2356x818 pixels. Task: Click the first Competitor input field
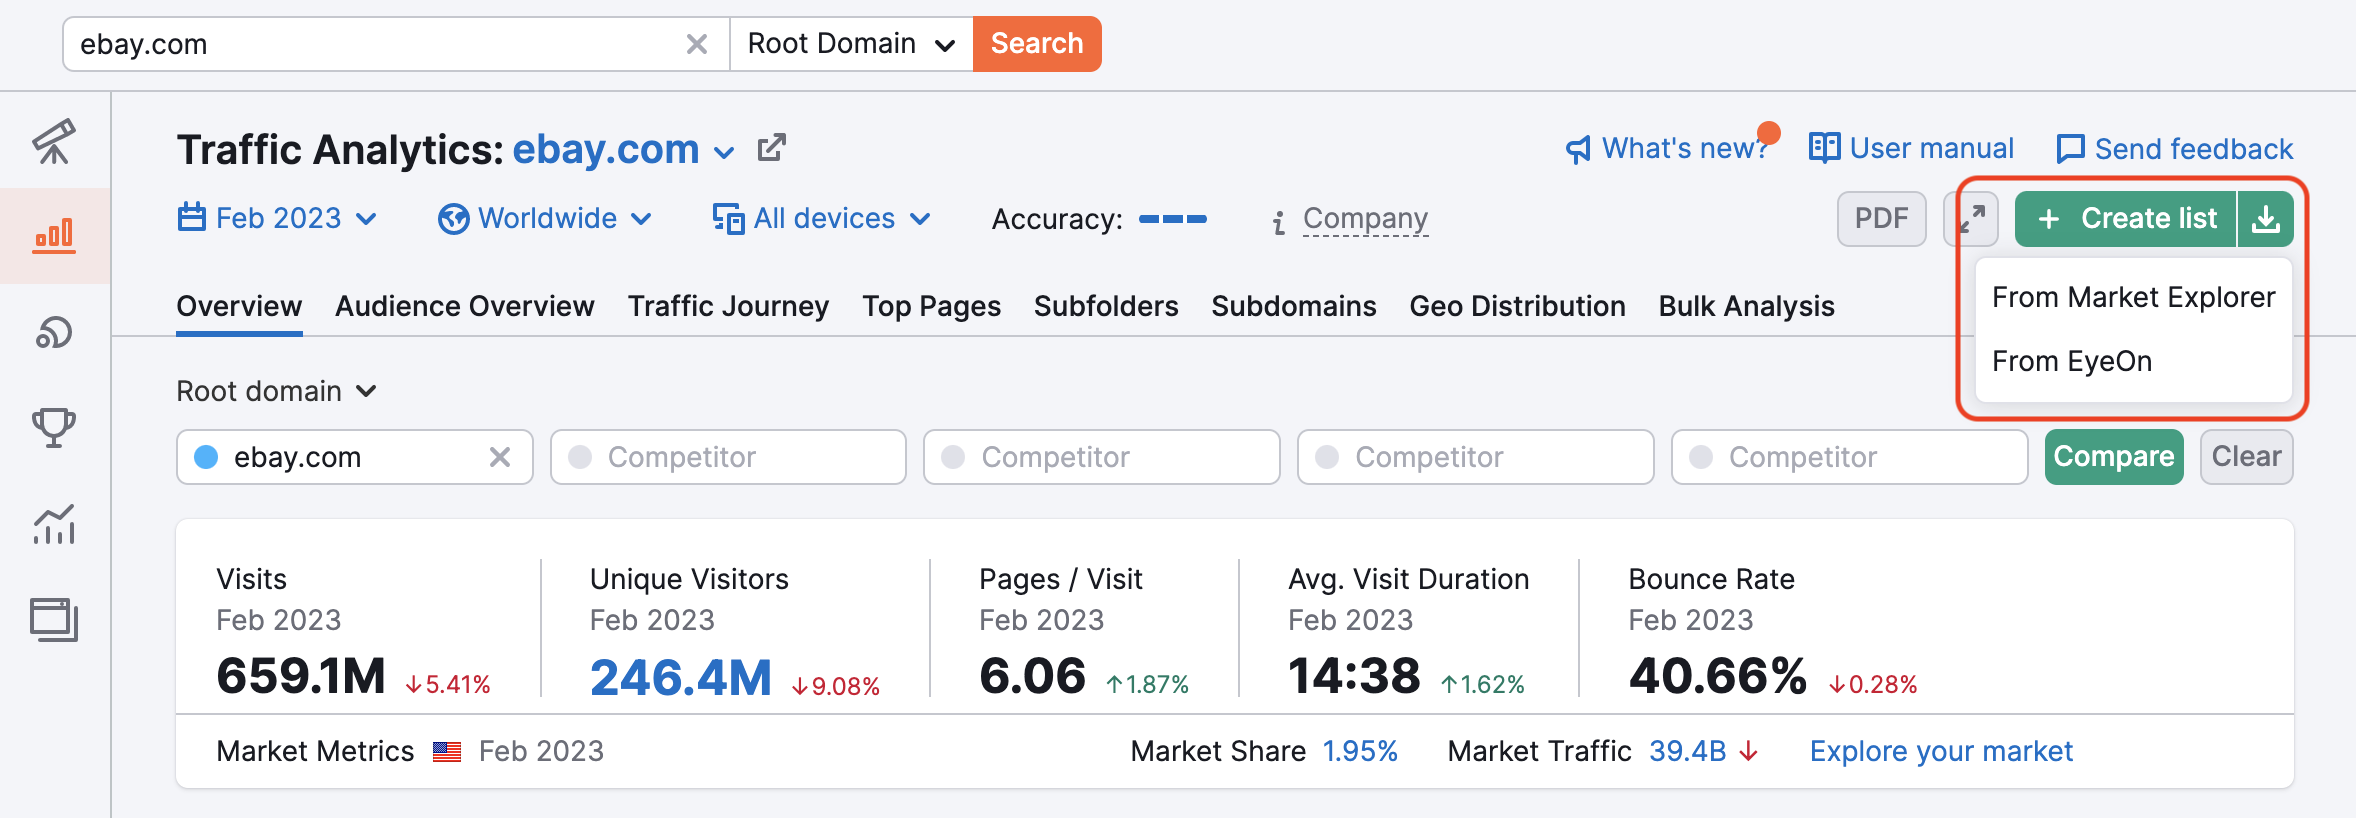tap(729, 457)
